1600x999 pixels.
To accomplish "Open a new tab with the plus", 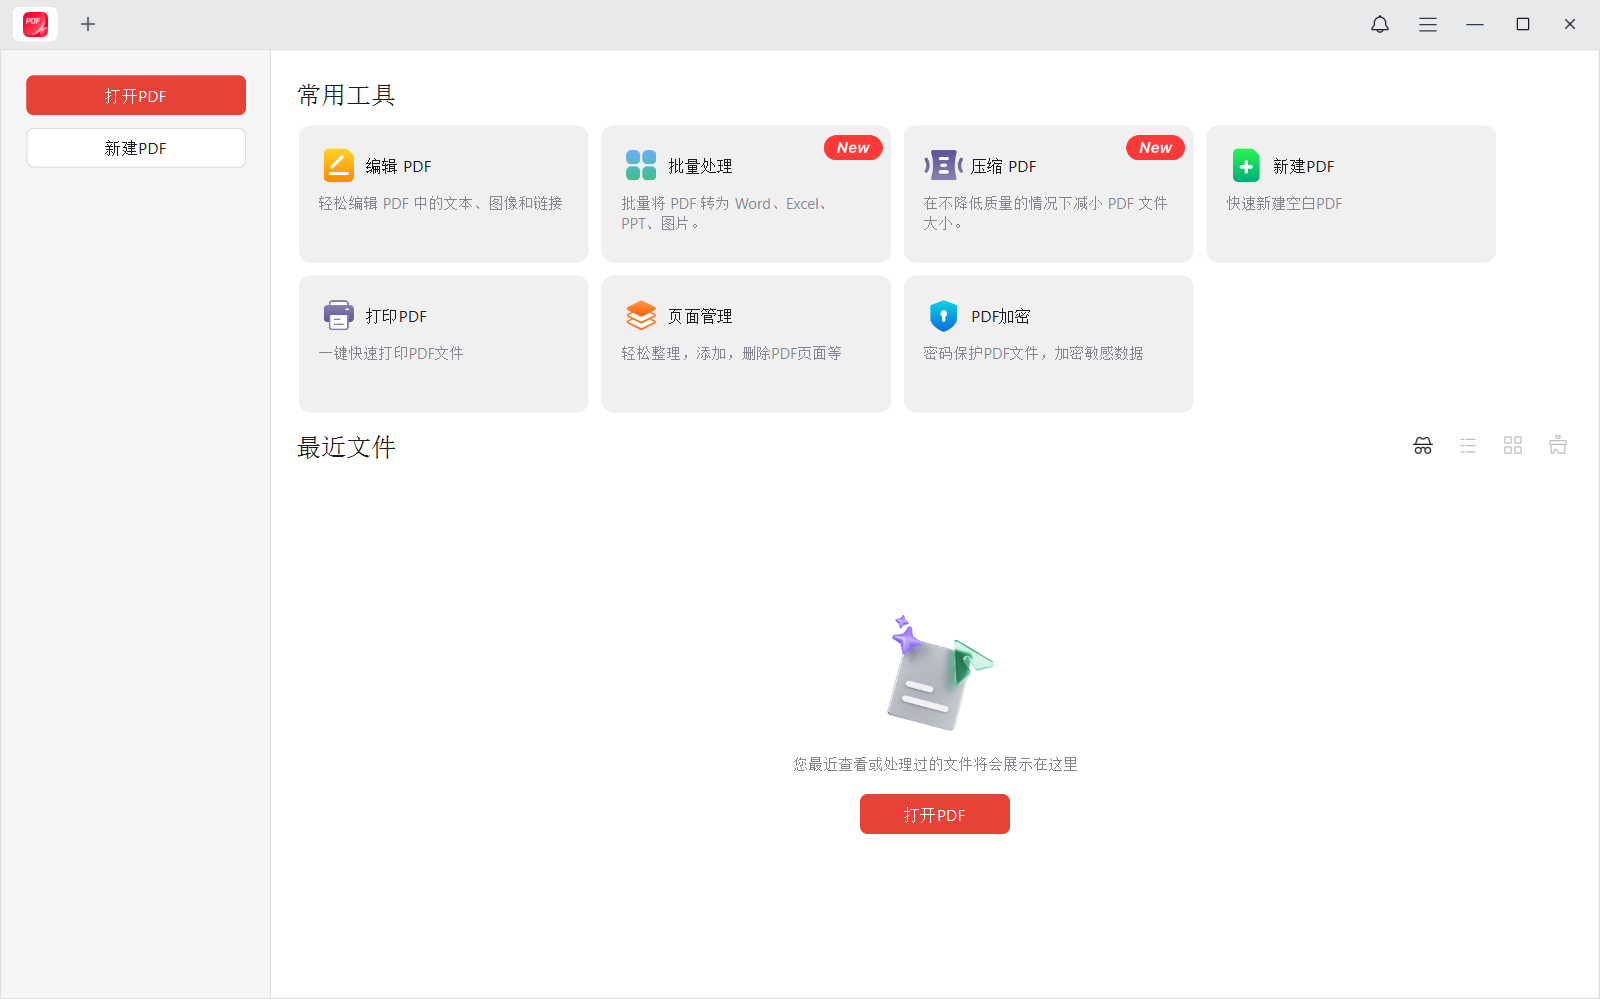I will pyautogui.click(x=88, y=23).
